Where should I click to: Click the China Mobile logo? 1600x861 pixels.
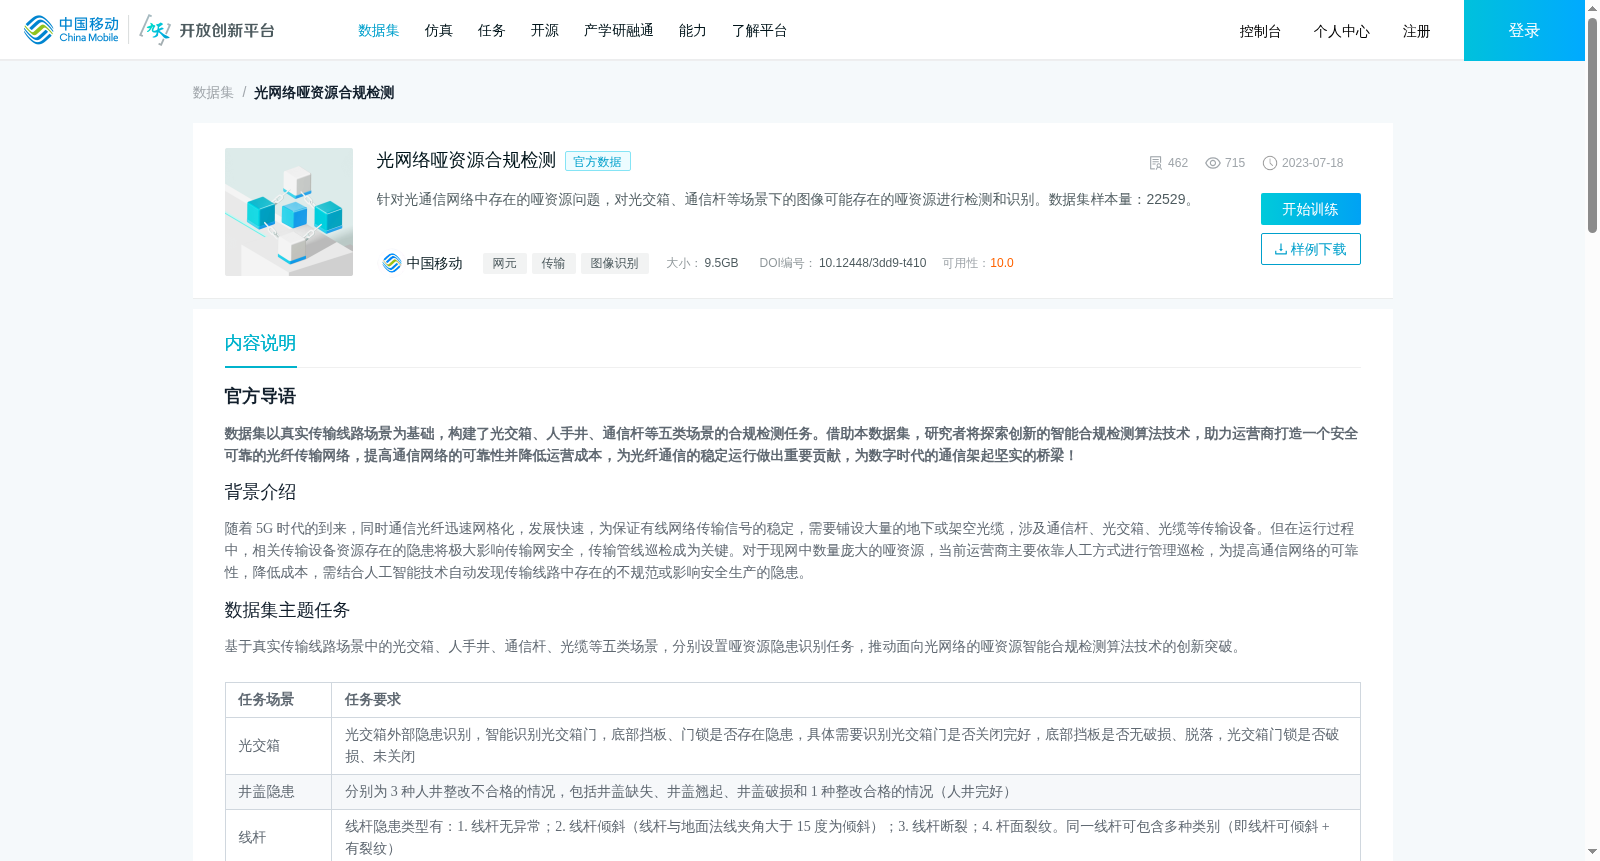click(71, 30)
